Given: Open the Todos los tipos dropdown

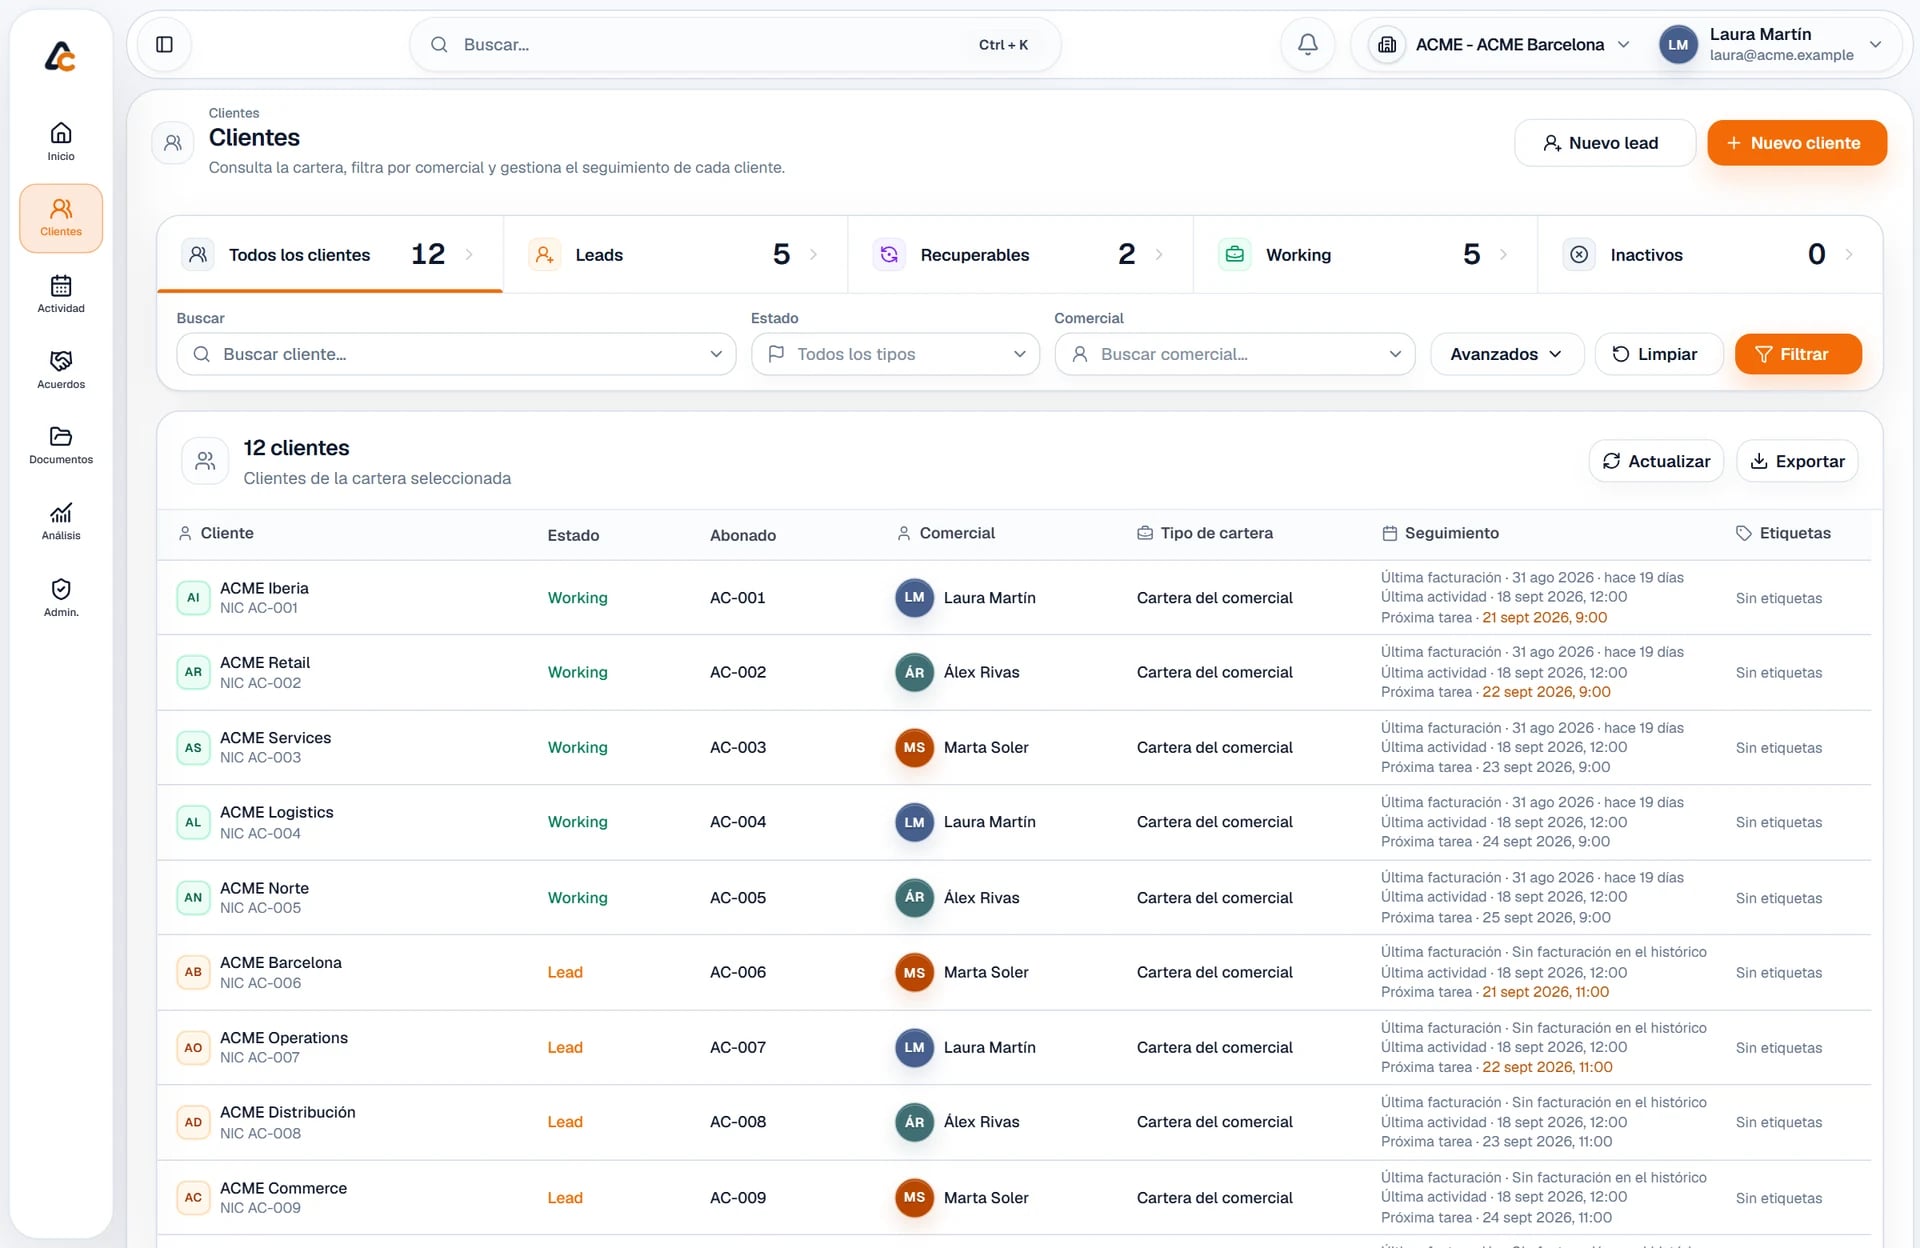Looking at the screenshot, I should pyautogui.click(x=895, y=354).
